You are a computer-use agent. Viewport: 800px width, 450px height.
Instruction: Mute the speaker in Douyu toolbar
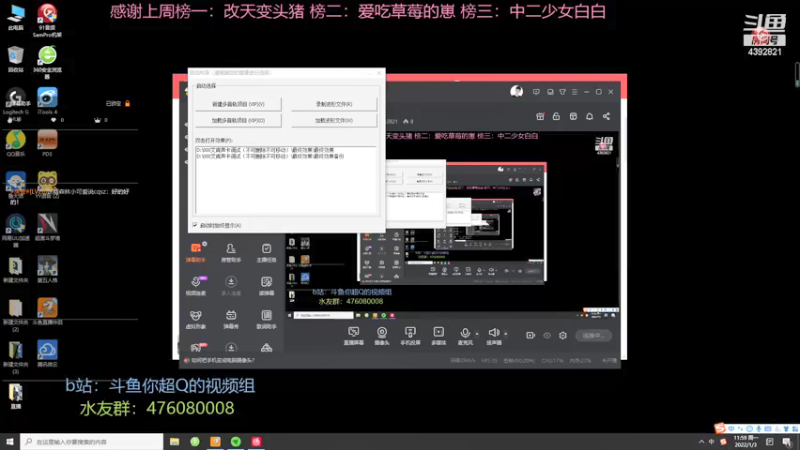pyautogui.click(x=493, y=333)
